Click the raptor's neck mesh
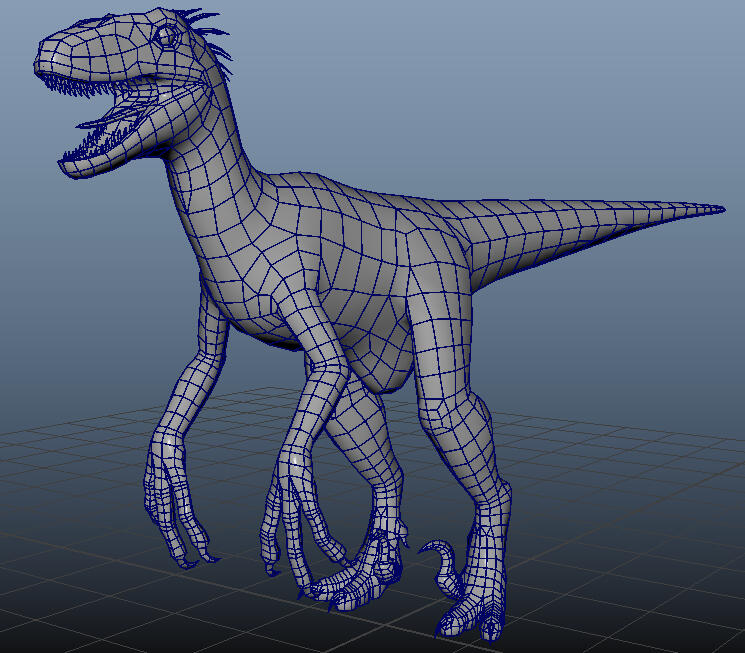 point(211,143)
